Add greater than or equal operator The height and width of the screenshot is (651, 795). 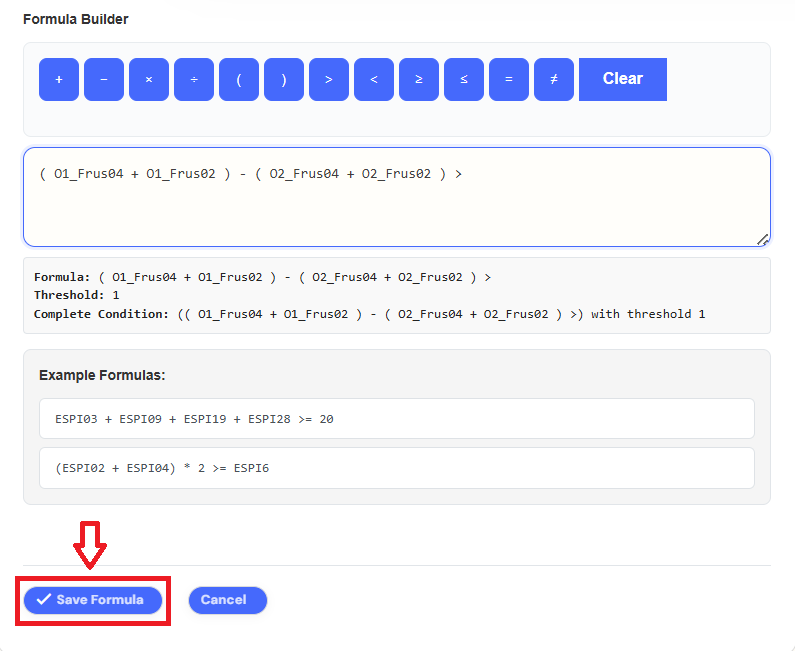tap(419, 79)
